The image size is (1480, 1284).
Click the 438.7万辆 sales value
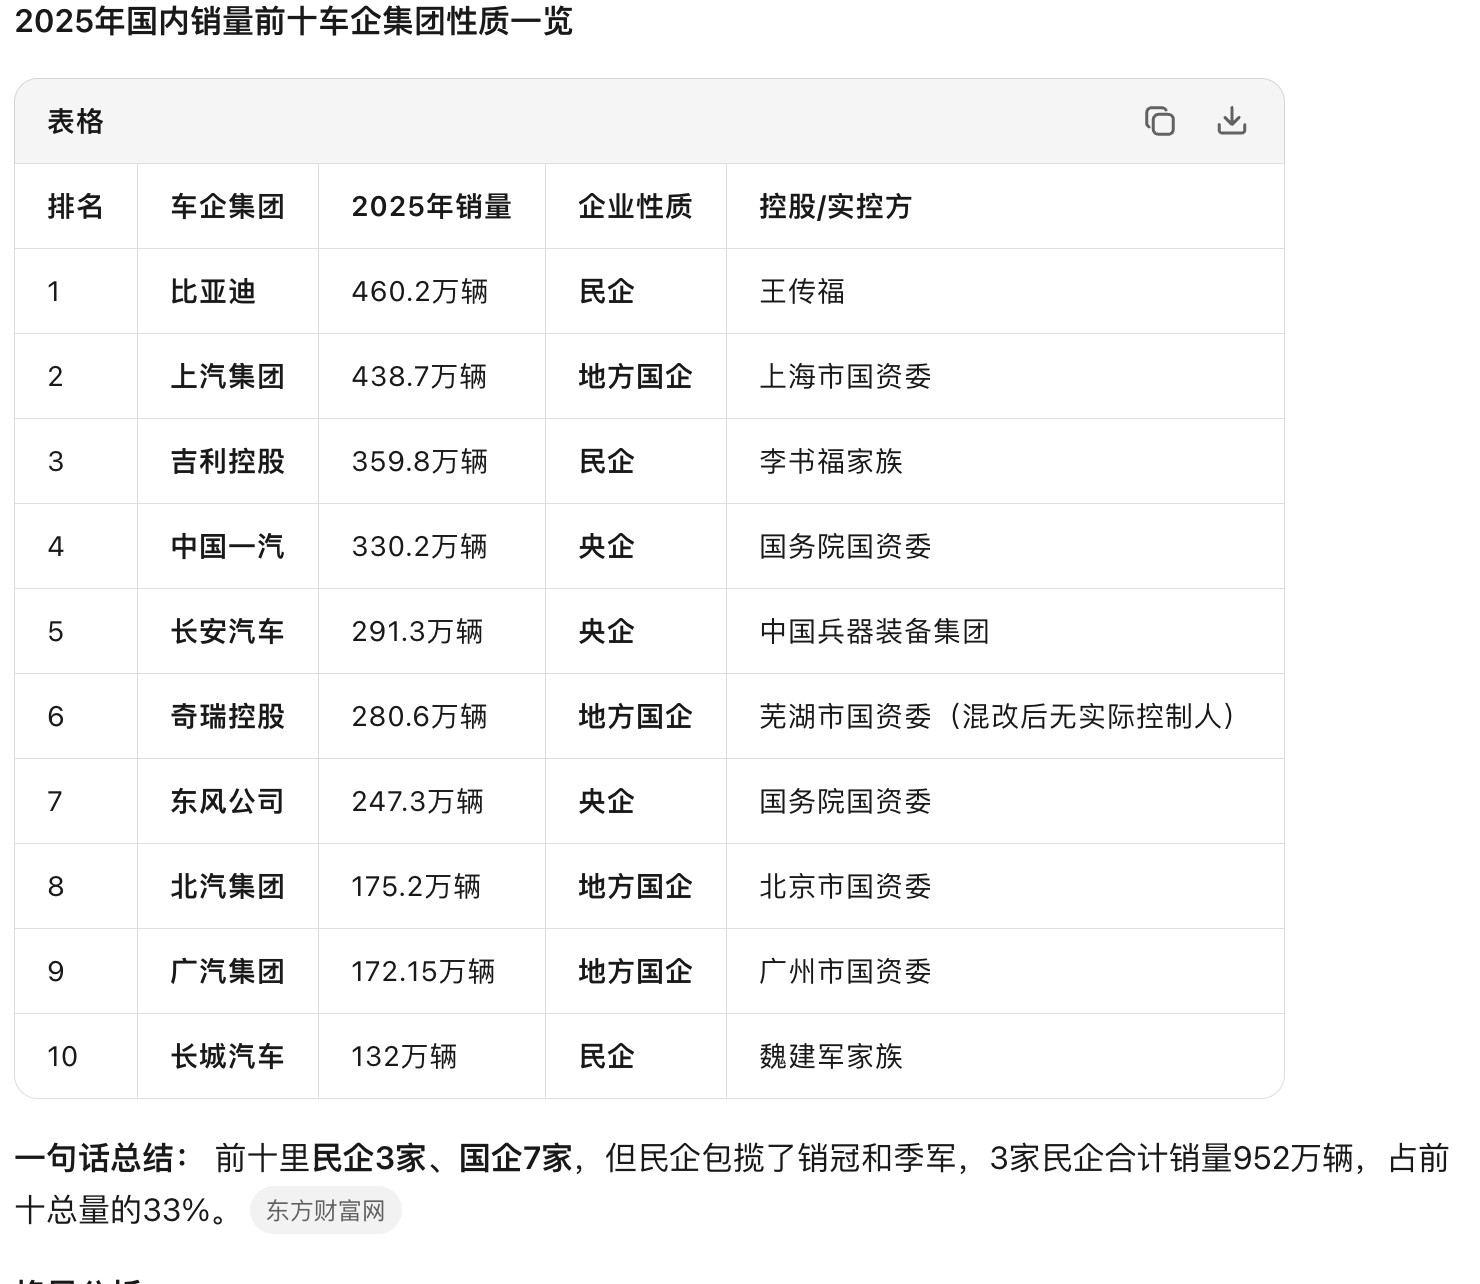pyautogui.click(x=420, y=376)
